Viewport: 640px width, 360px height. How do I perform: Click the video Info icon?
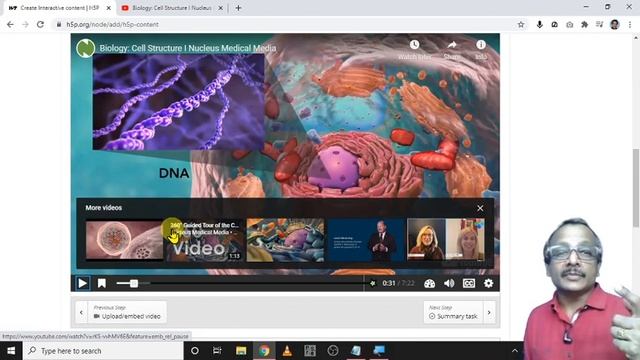[481, 44]
